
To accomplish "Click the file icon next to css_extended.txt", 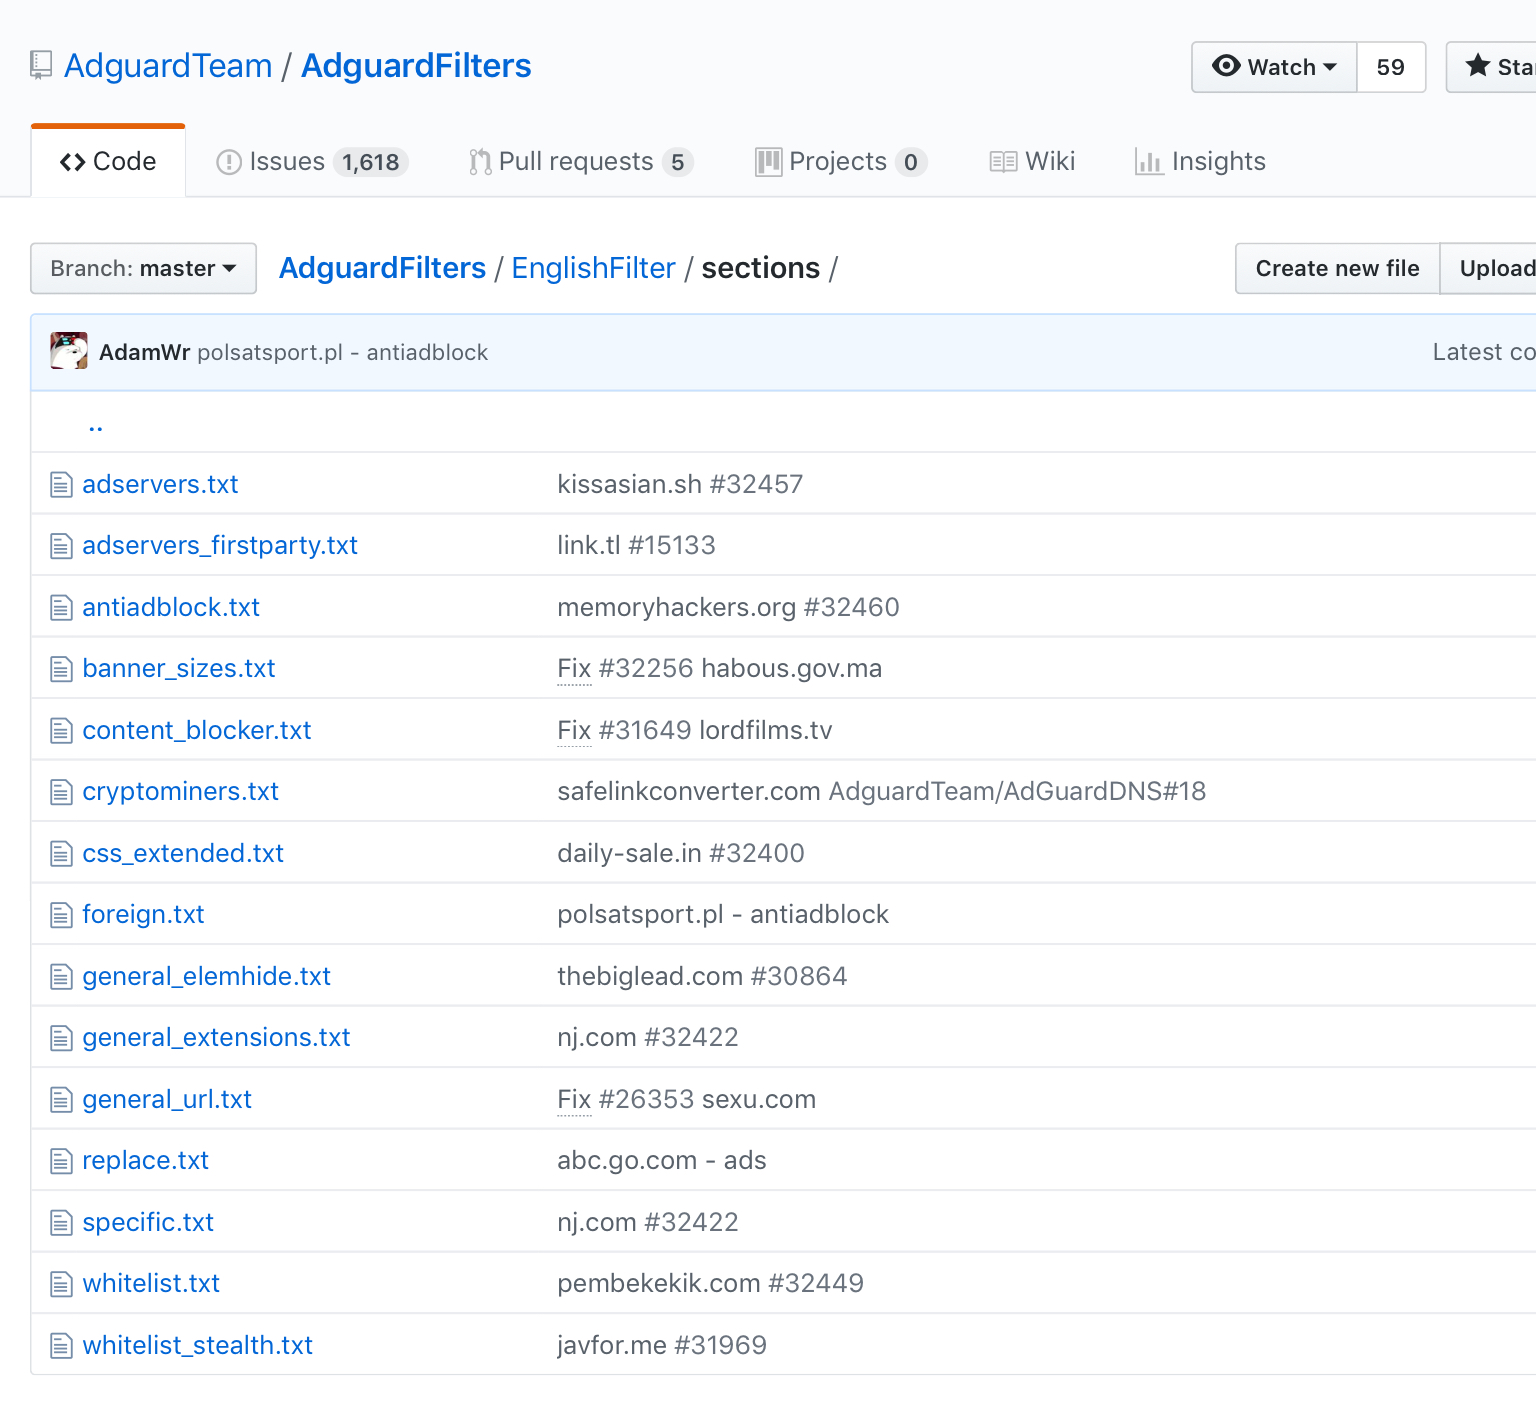I will [62, 854].
